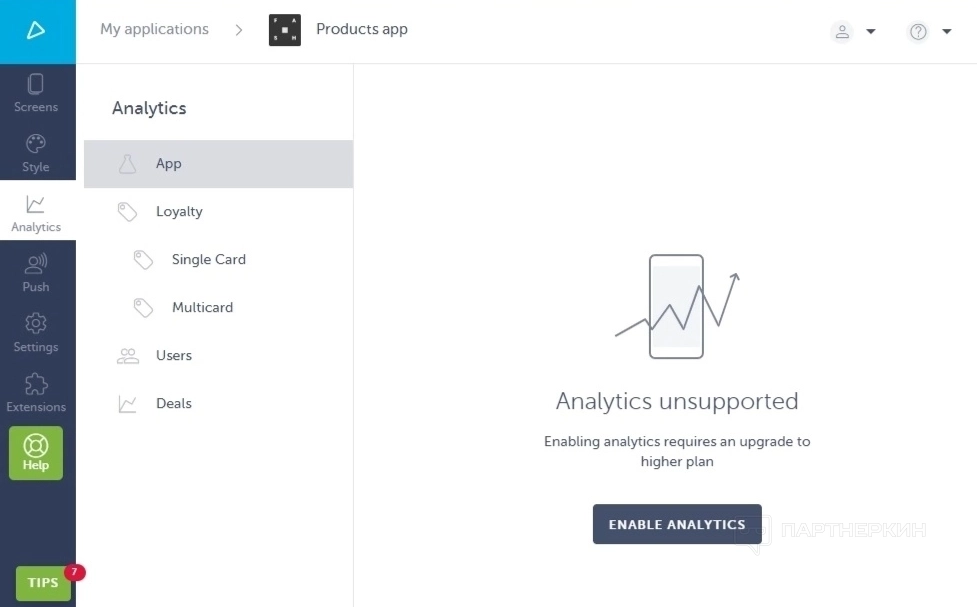Click the app logo in top-left corner
Image resolution: width=977 pixels, height=607 pixels.
pos(37,31)
